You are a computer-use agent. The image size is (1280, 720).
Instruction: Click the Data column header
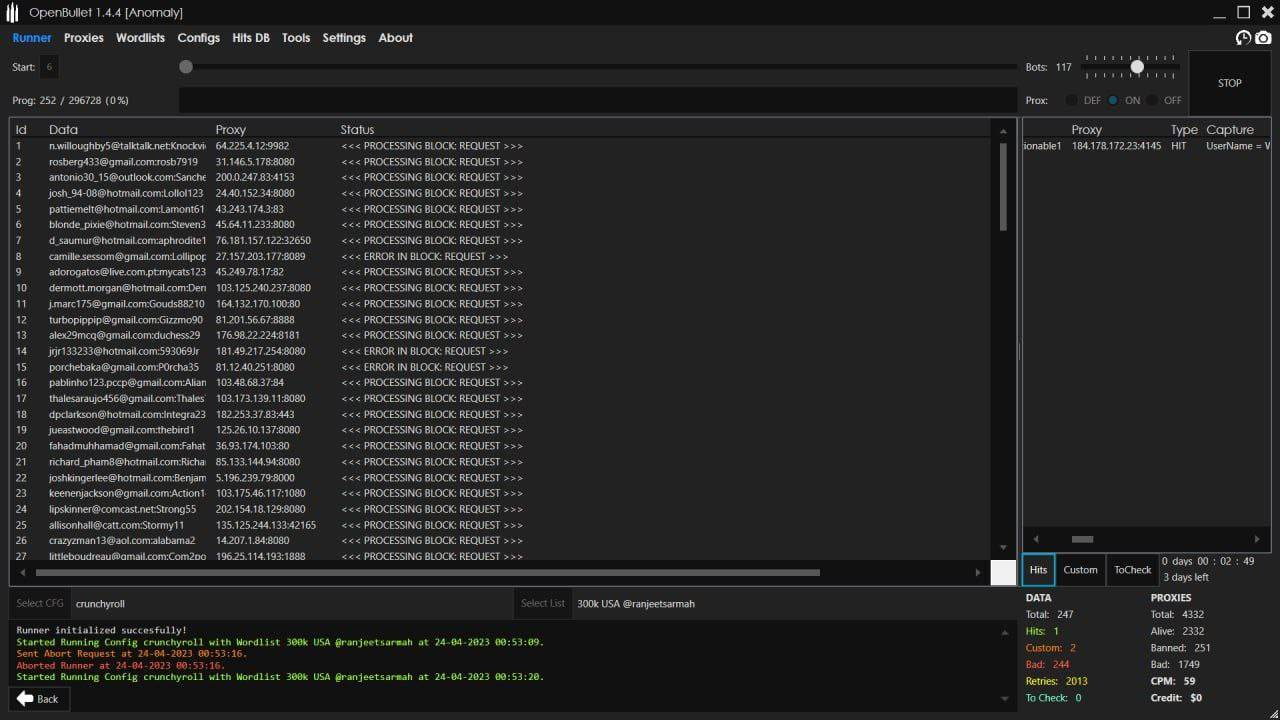tap(63, 130)
